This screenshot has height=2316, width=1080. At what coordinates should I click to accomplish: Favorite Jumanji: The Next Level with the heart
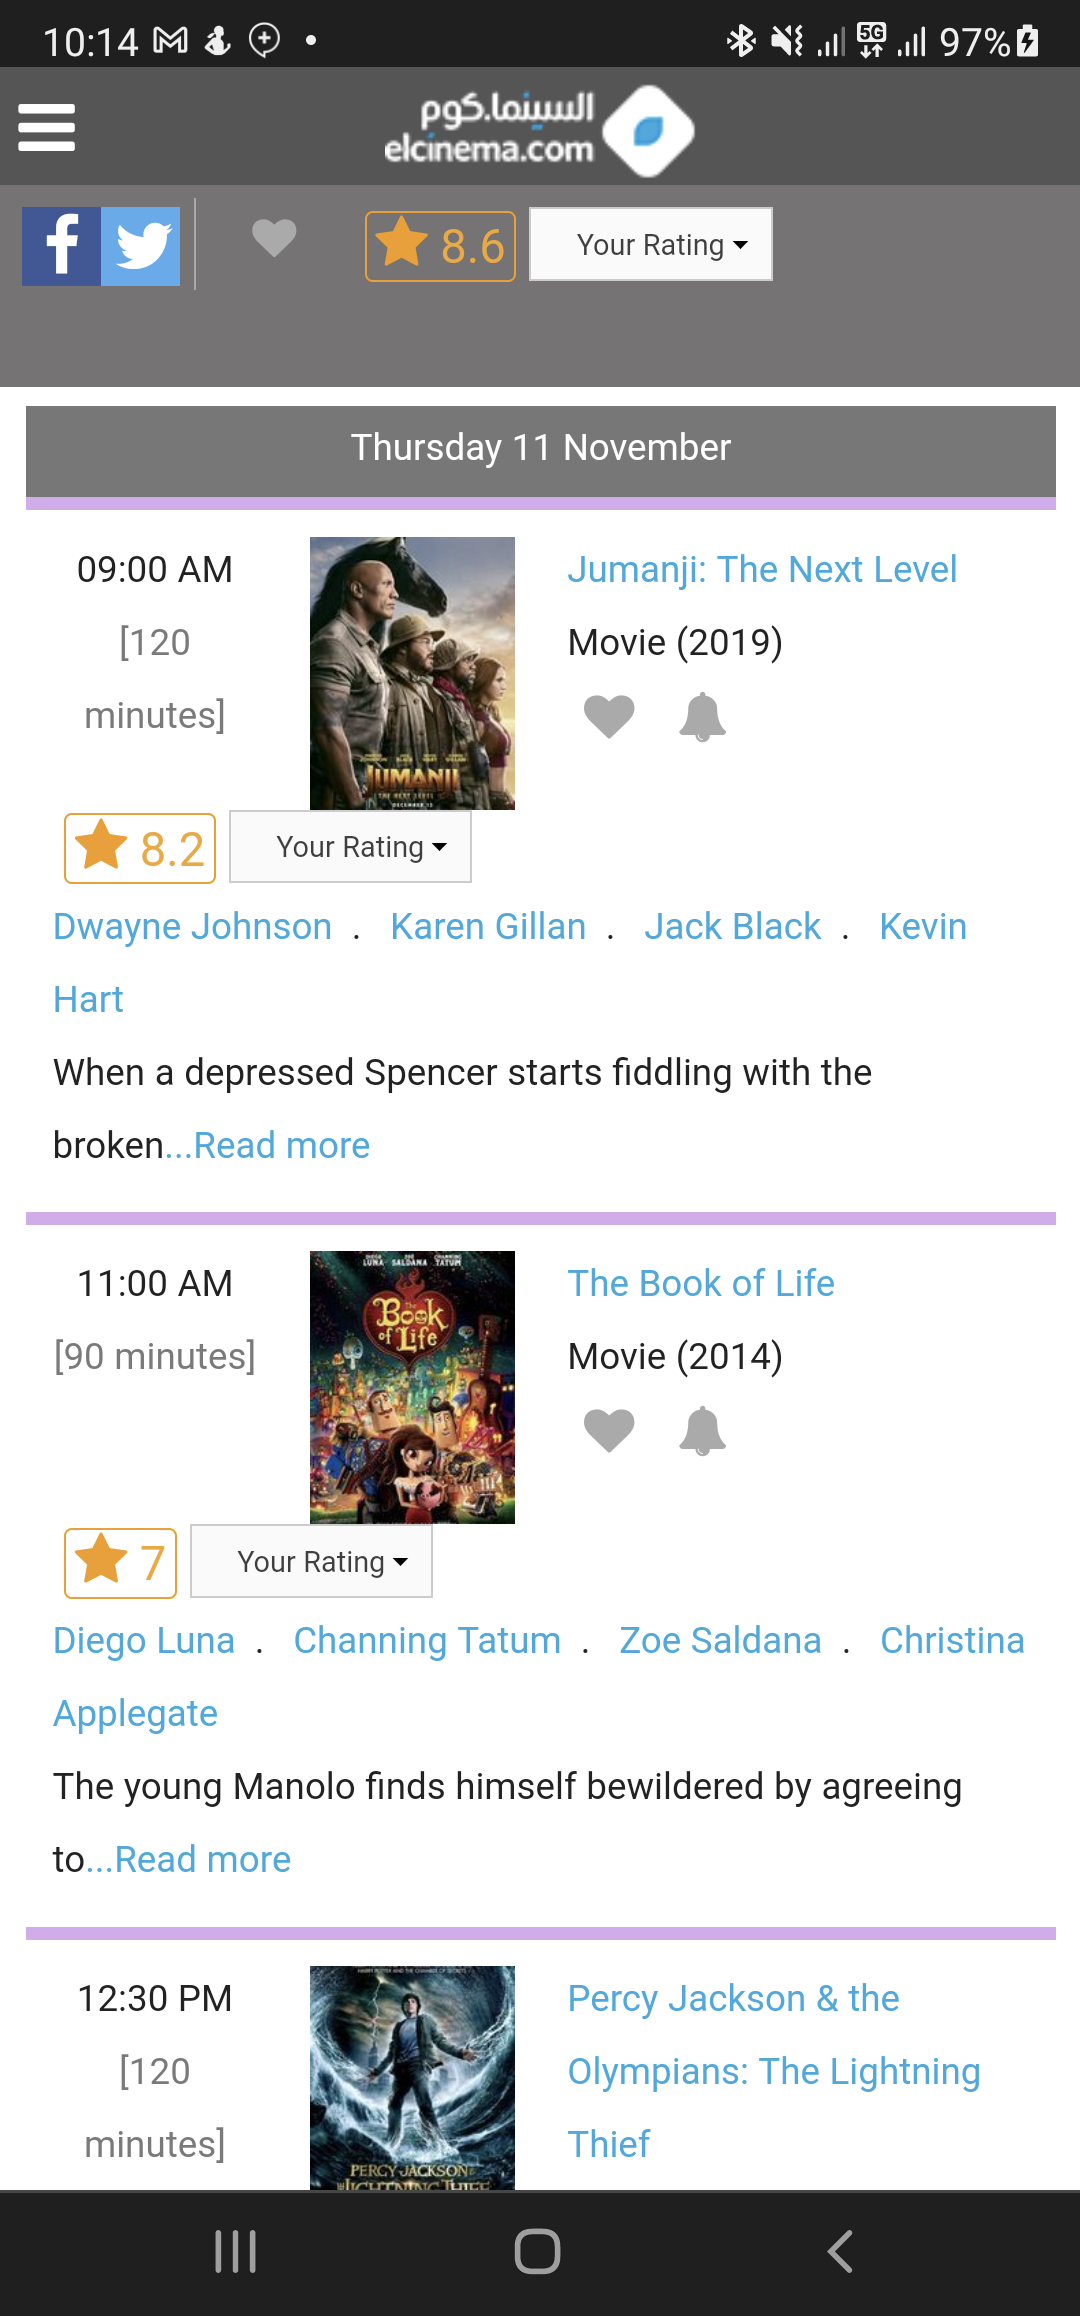click(x=608, y=716)
